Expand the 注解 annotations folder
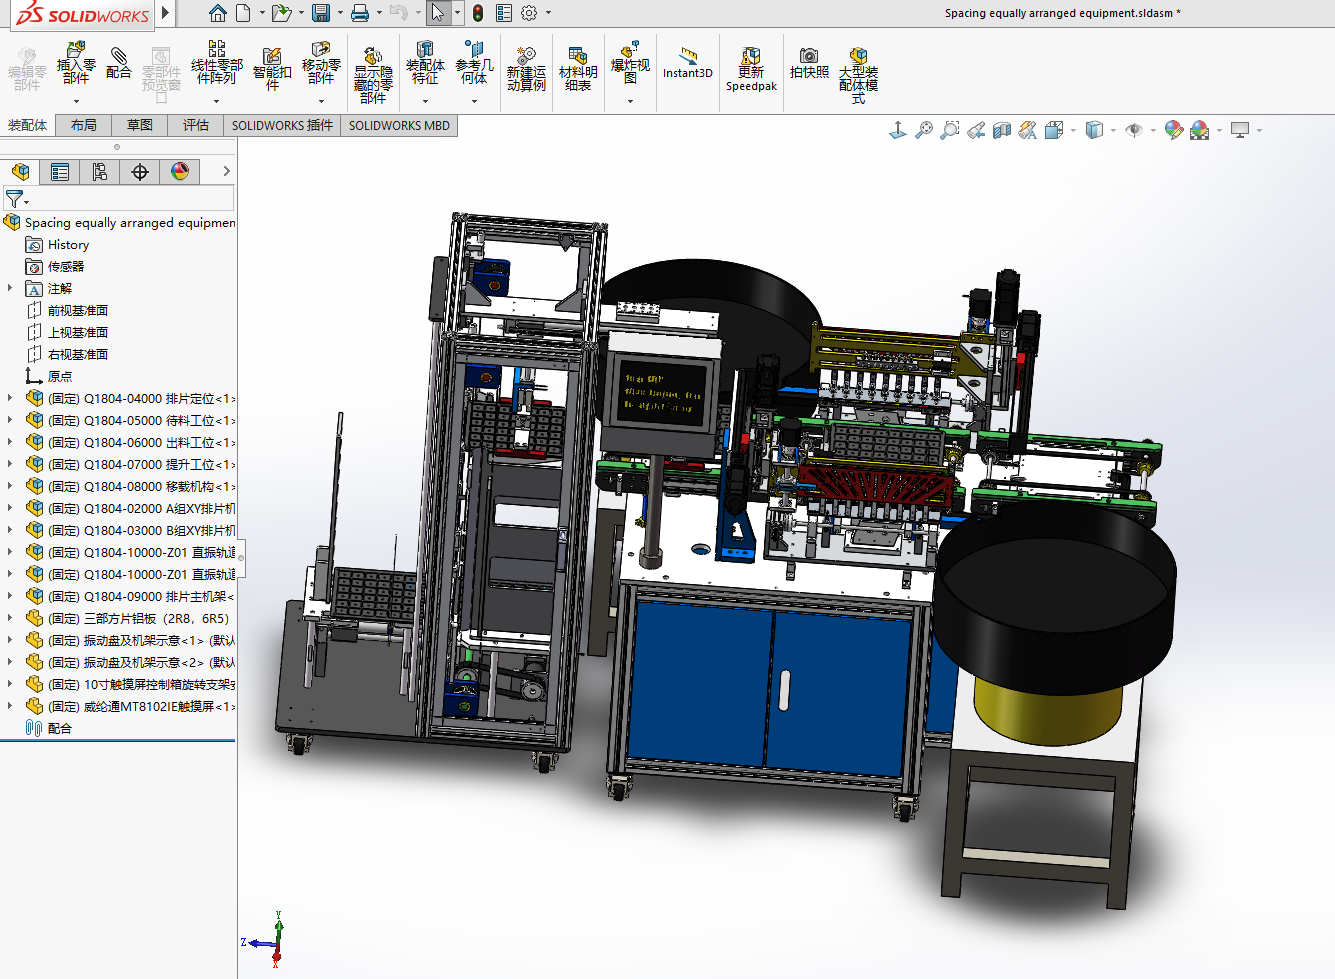Viewport: 1335px width, 979px height. 11,288
